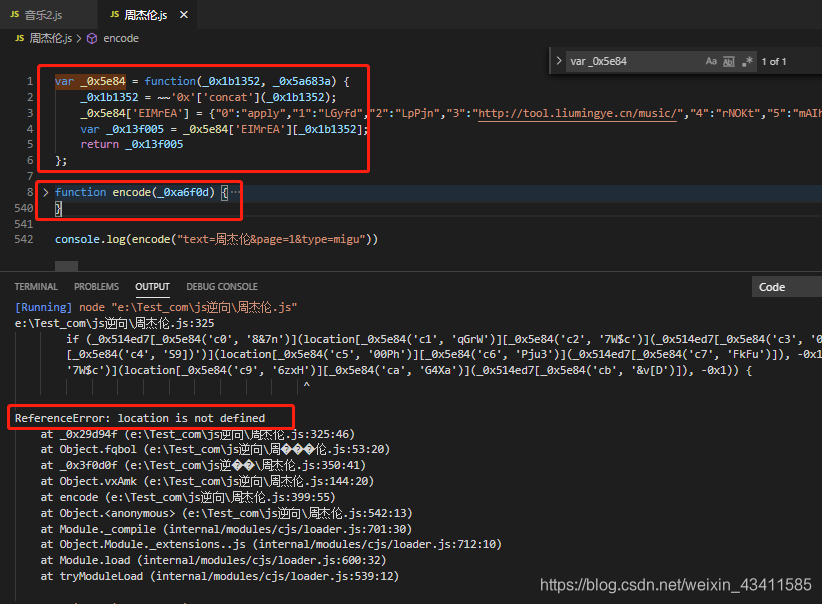Click the 周杰伦.js:325 error path line
Viewport: 822px width, 604px height.
coord(114,323)
